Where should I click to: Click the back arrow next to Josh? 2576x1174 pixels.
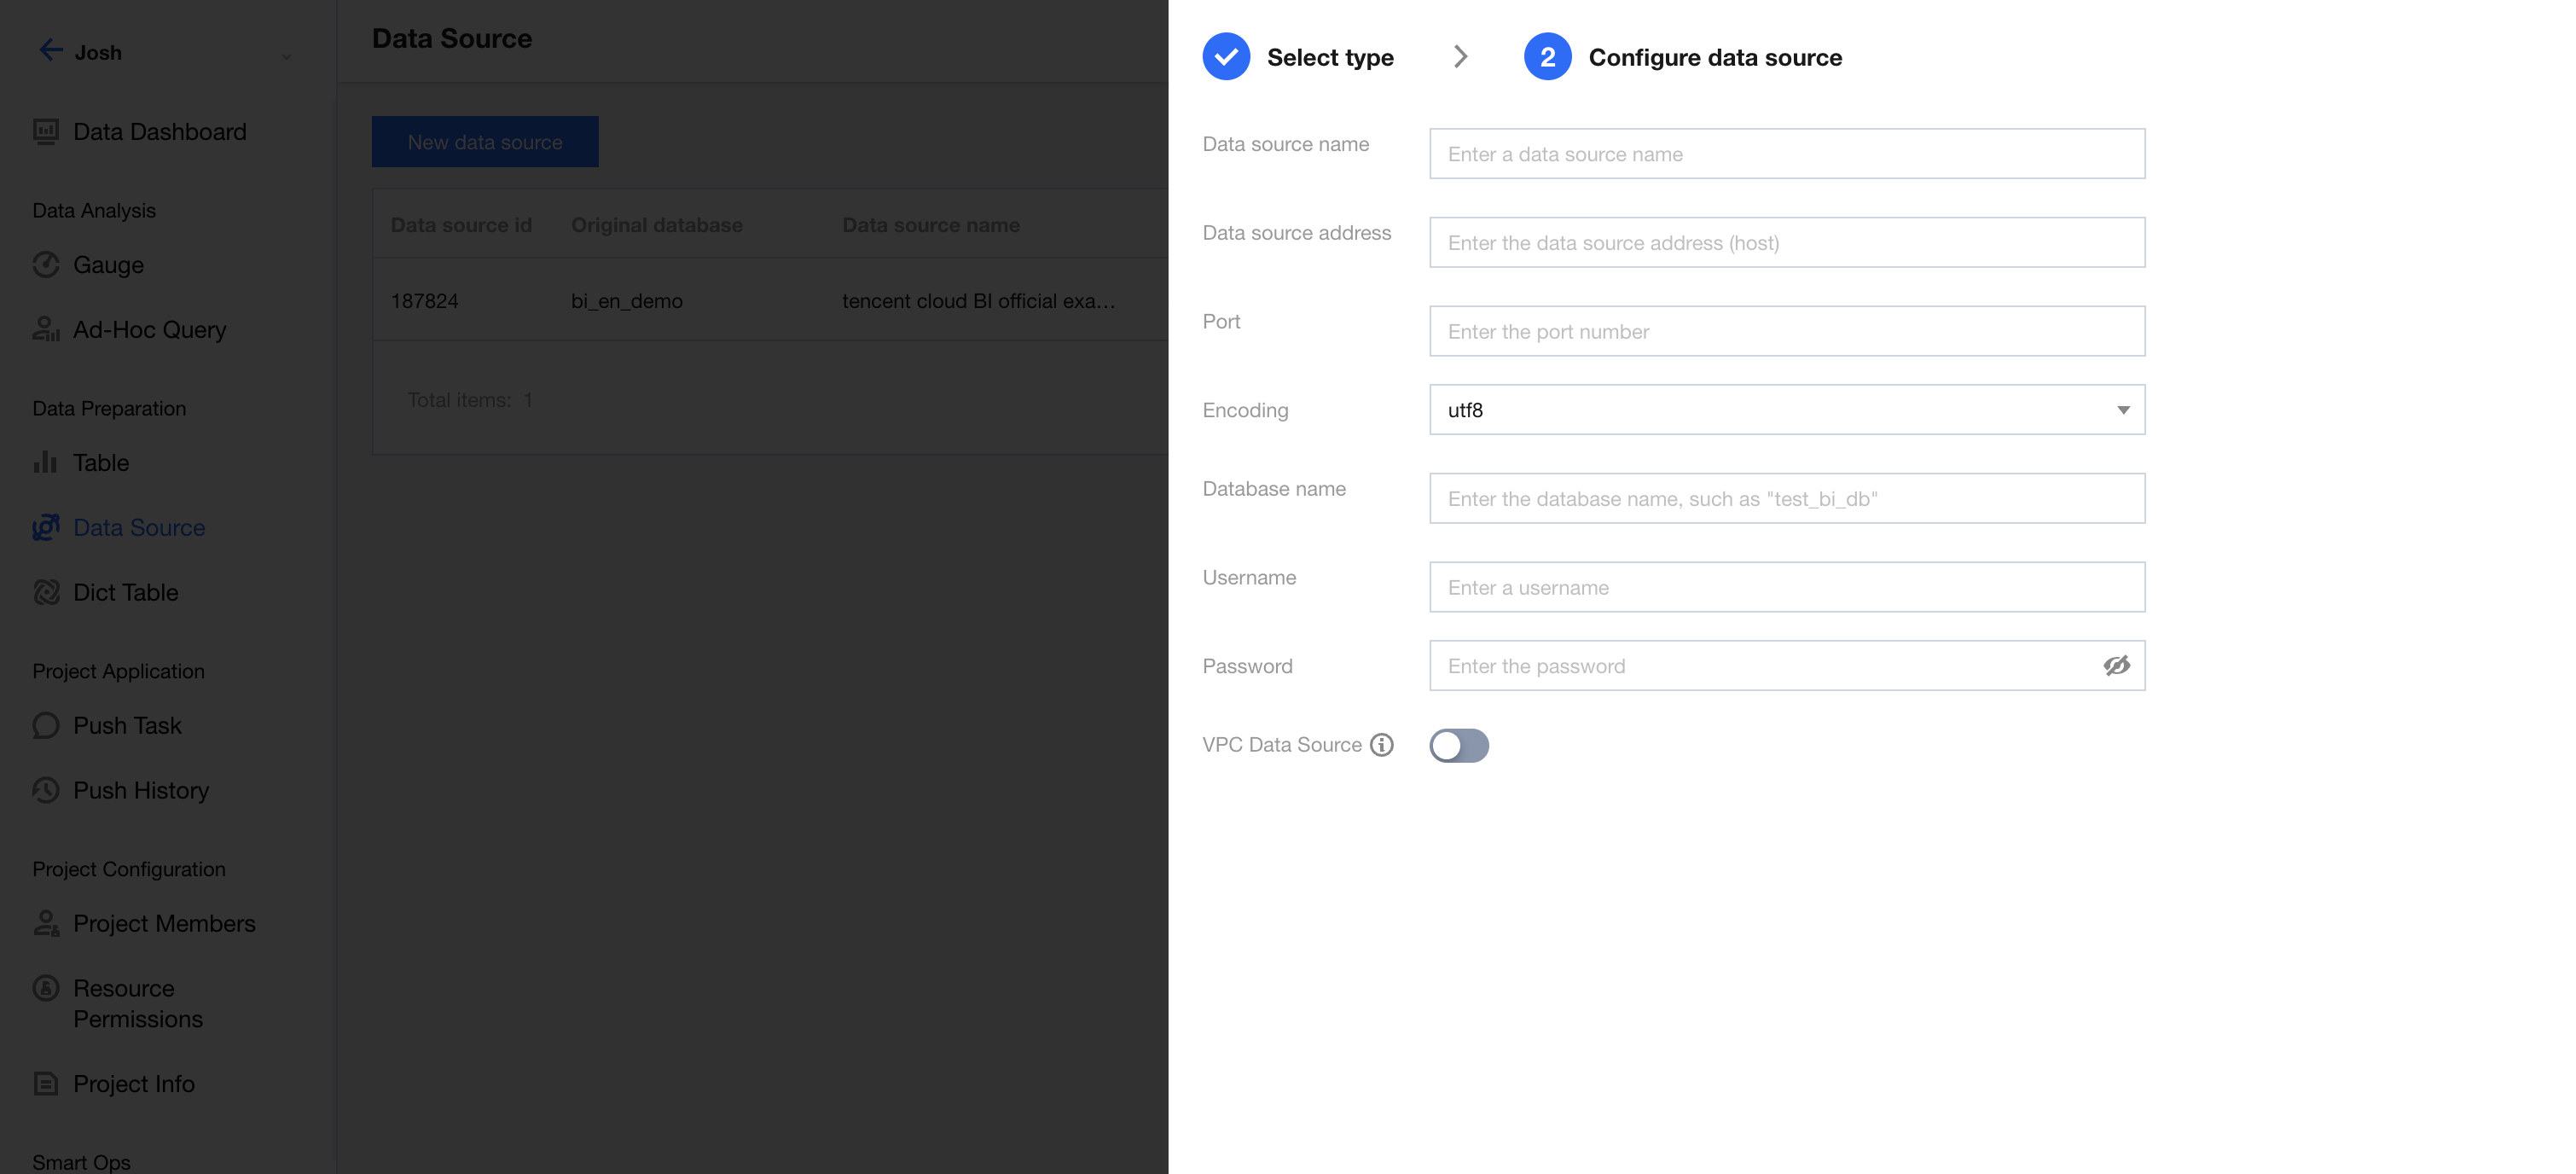50,50
